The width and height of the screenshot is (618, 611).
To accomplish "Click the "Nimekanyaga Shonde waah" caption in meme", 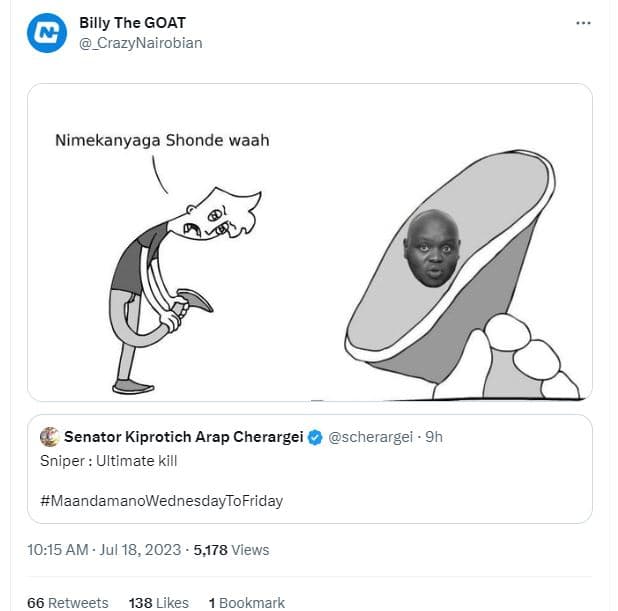I will 161,141.
